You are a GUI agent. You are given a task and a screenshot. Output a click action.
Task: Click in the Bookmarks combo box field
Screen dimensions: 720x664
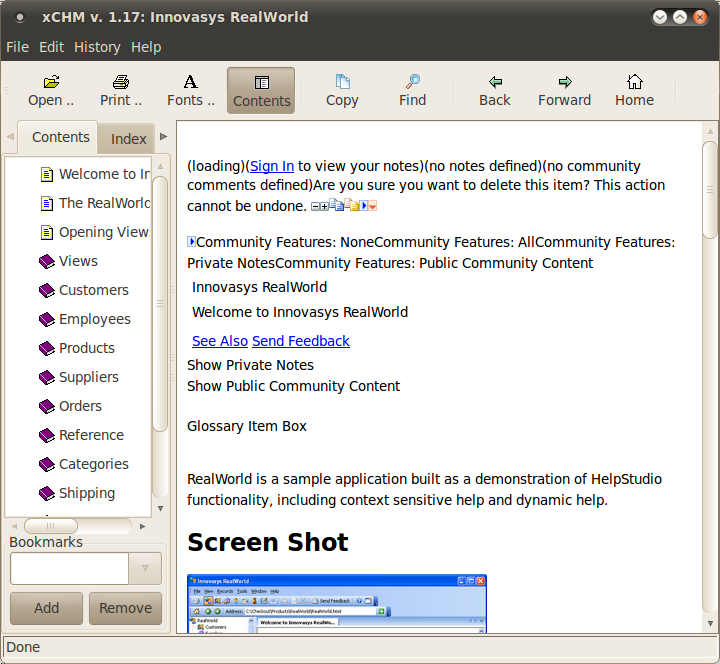click(69, 568)
